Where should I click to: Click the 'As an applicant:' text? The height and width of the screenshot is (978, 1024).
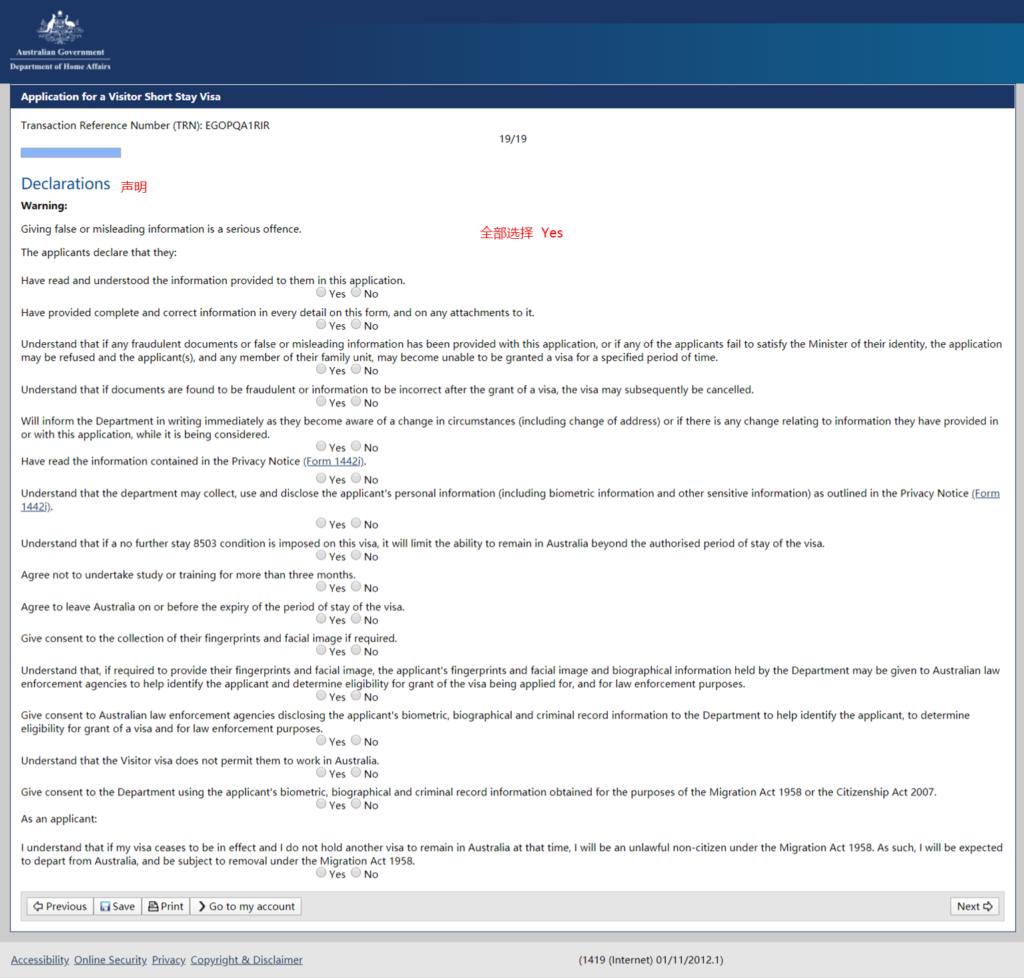[x=59, y=819]
